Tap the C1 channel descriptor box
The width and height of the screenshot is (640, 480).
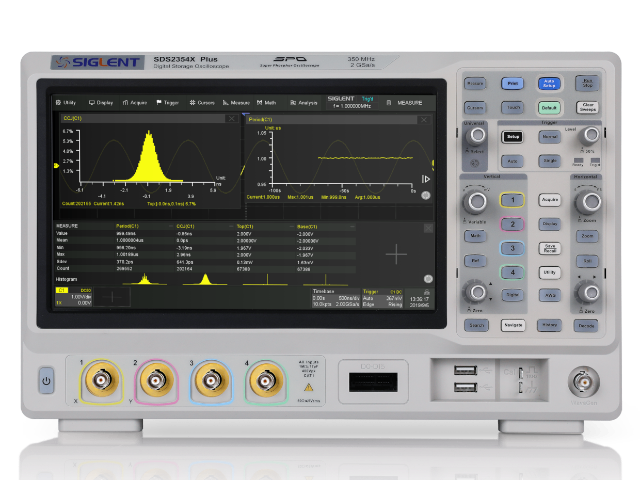pyautogui.click(x=73, y=297)
